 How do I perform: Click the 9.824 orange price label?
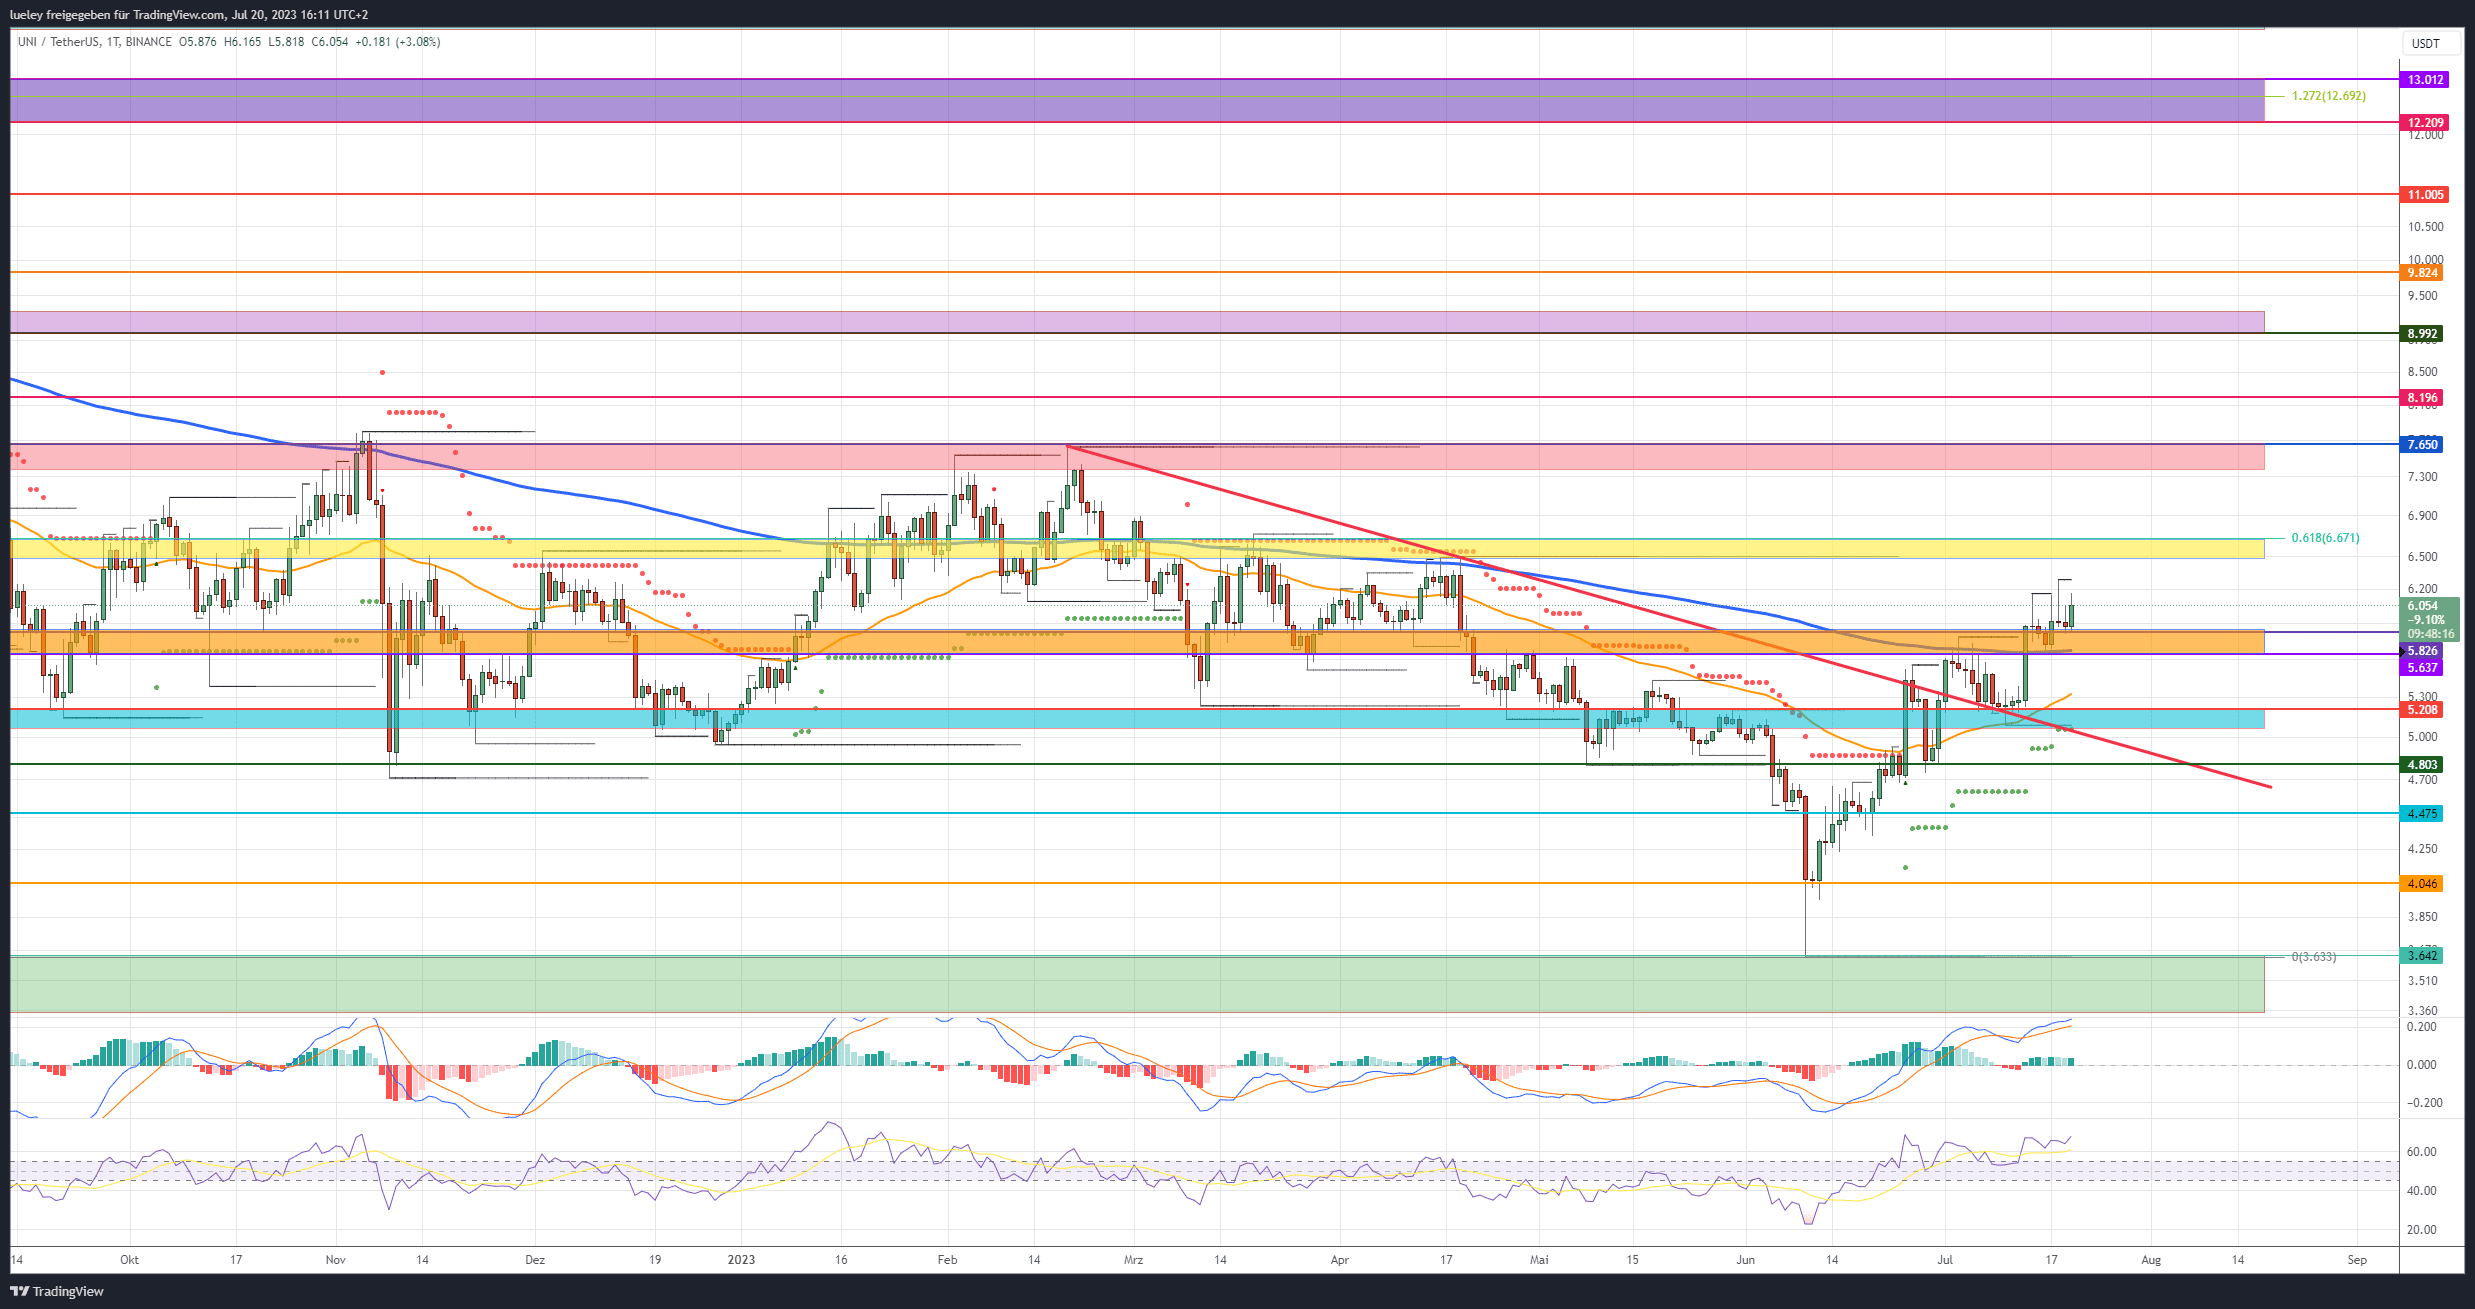tap(2421, 272)
